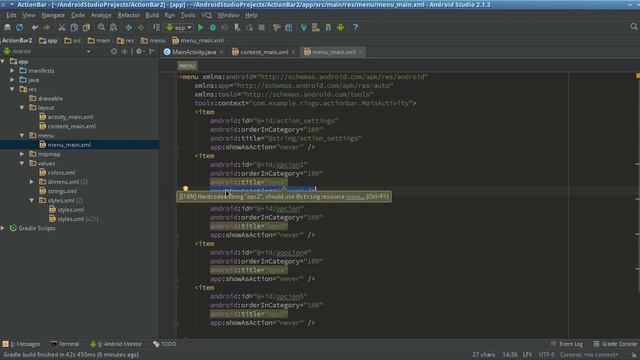The width and height of the screenshot is (640, 360).
Task: Click the Undo arrow icon
Action: (x=35, y=27)
